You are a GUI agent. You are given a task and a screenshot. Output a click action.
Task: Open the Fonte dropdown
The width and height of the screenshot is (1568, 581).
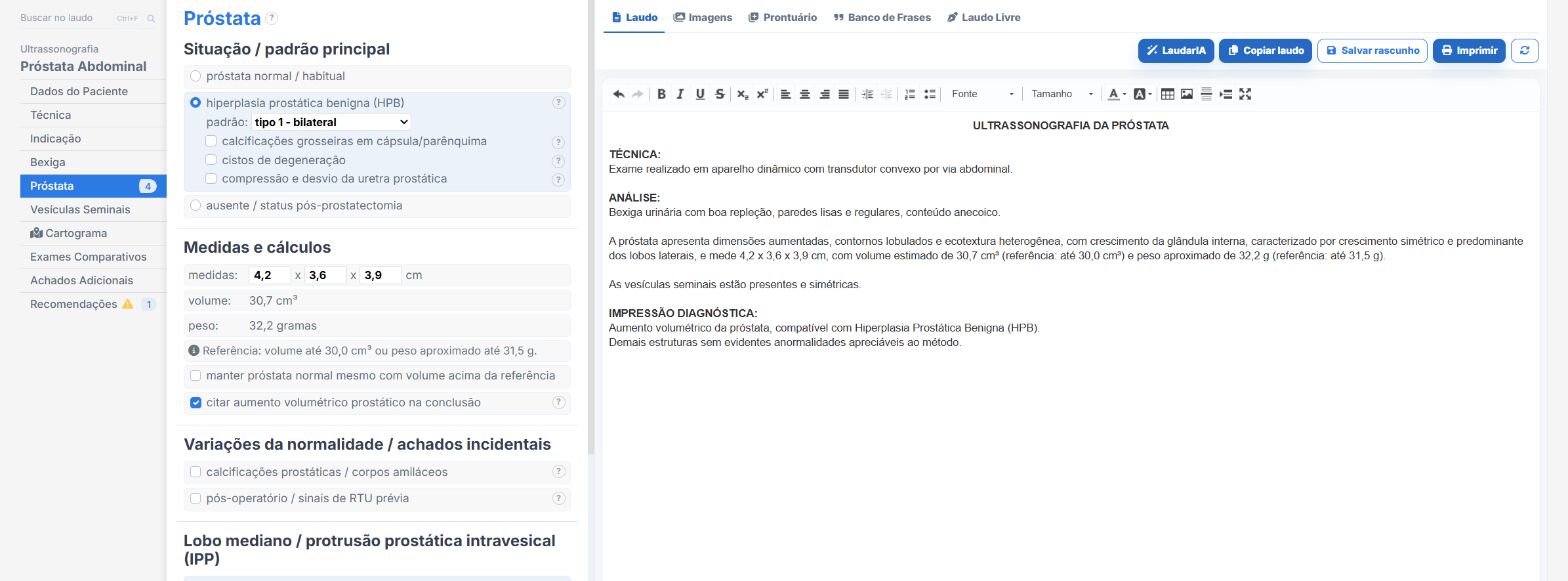pyautogui.click(x=982, y=94)
